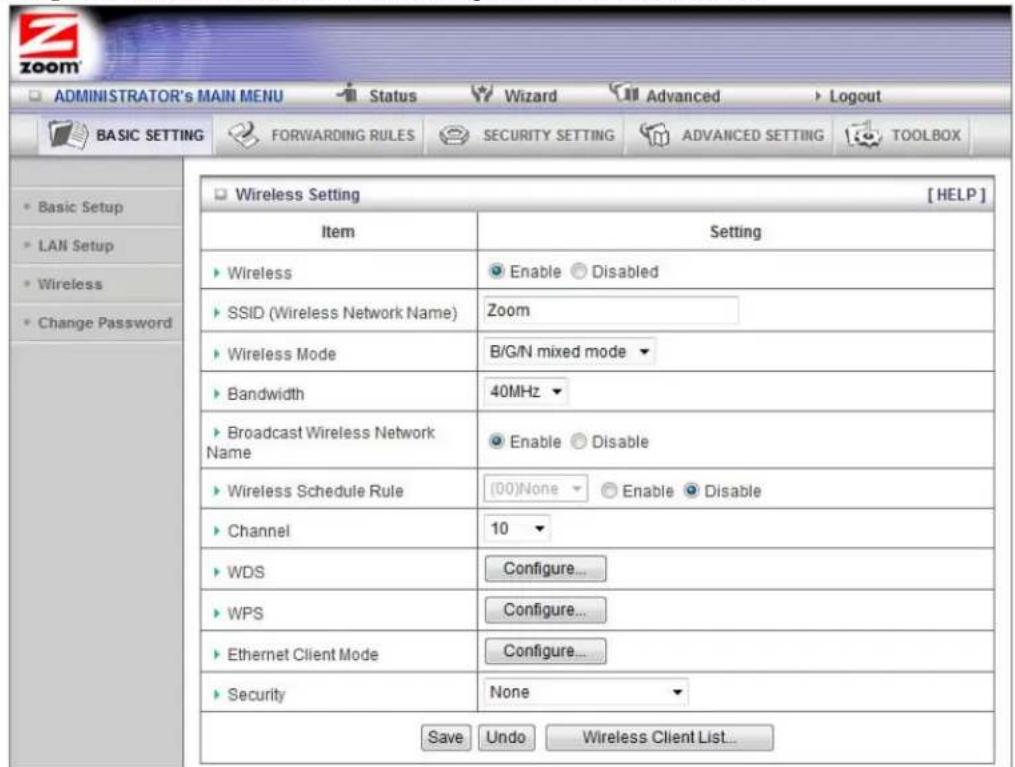Click the Undo button

click(506, 737)
